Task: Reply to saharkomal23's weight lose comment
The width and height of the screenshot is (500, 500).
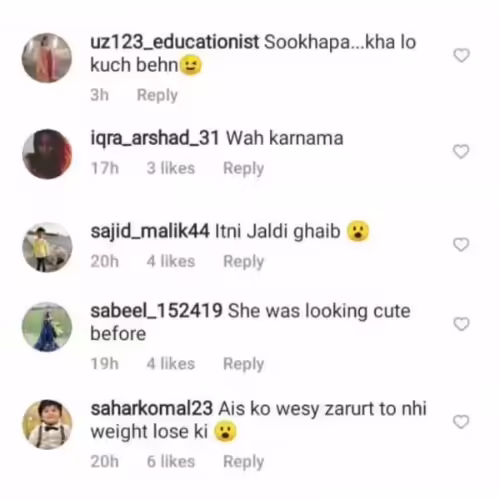Action: tap(244, 462)
